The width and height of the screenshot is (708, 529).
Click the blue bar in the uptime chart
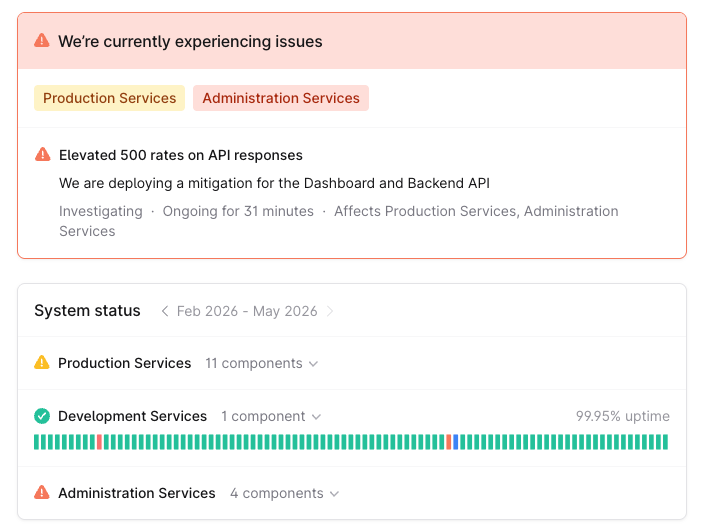(456, 442)
